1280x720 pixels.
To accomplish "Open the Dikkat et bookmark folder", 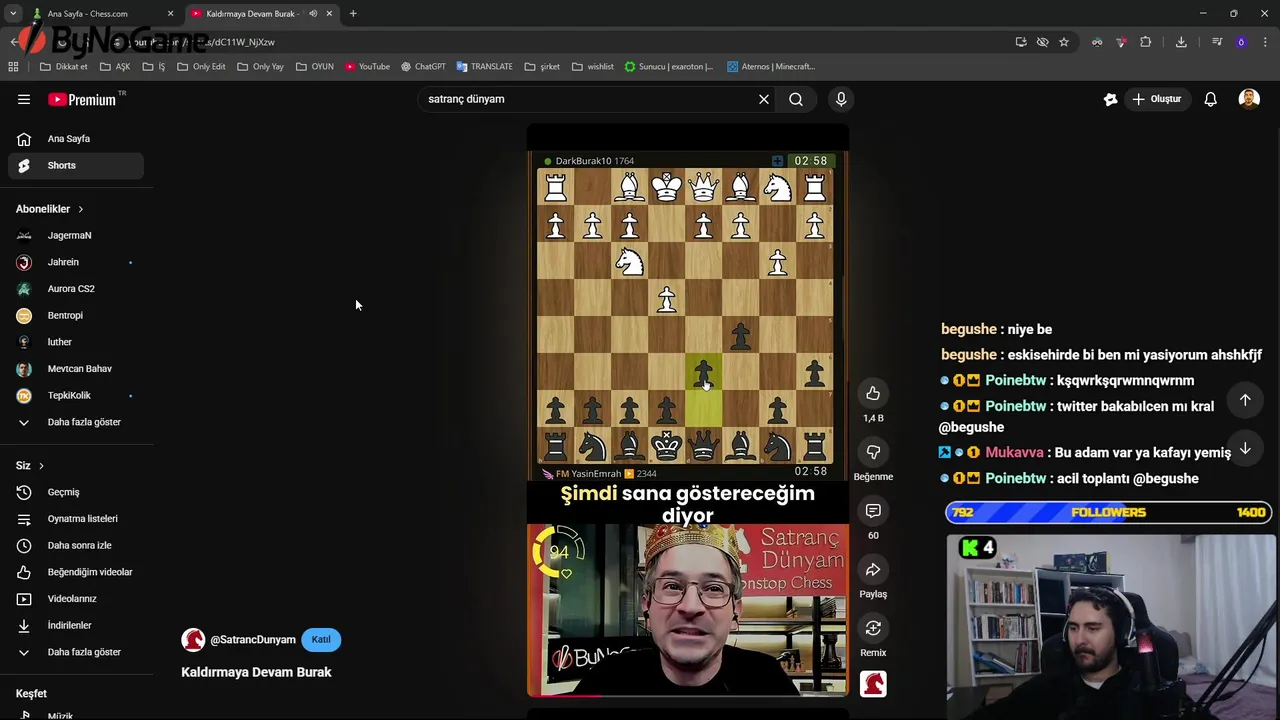I will coord(64,66).
